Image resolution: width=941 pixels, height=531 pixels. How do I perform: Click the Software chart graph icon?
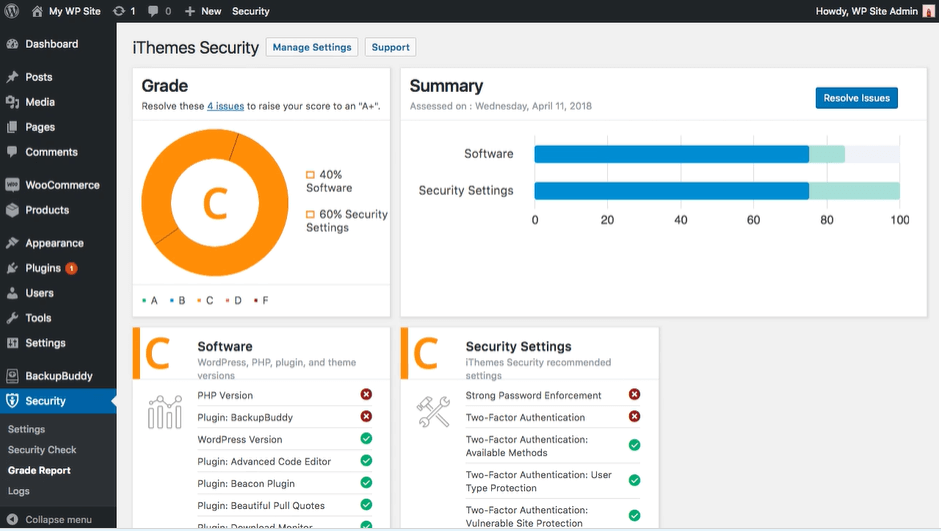pos(164,412)
